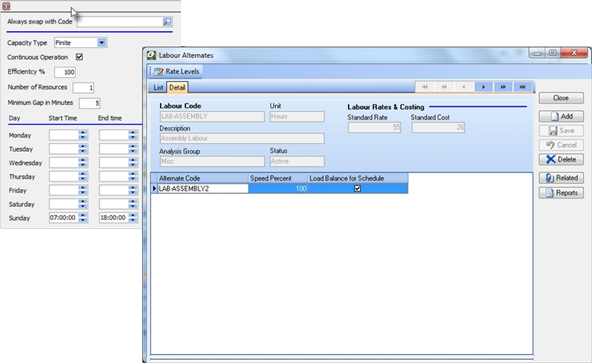Click the Always swap with Code field
Screen dimensions: 592x364
[120, 22]
